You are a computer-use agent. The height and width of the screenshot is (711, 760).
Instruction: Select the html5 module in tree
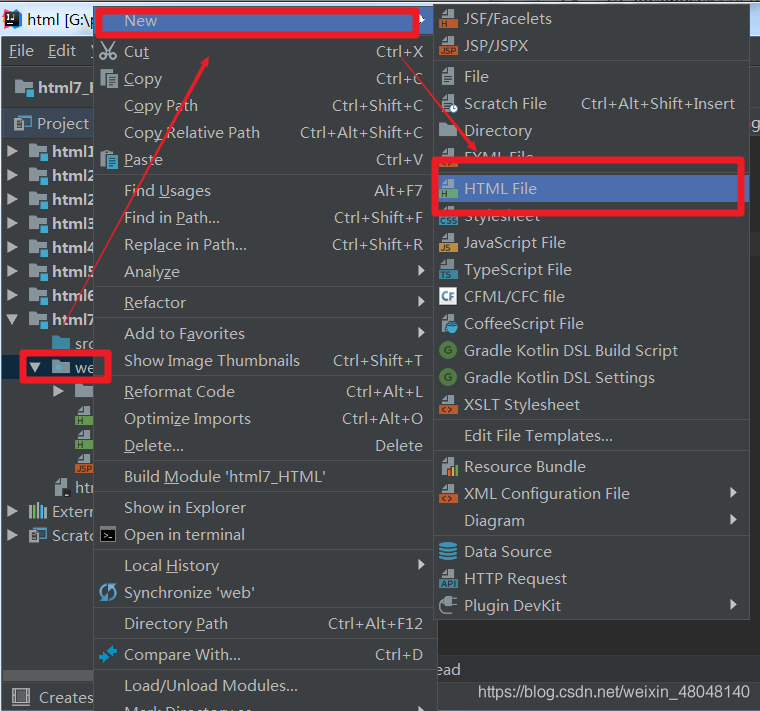tap(61, 271)
